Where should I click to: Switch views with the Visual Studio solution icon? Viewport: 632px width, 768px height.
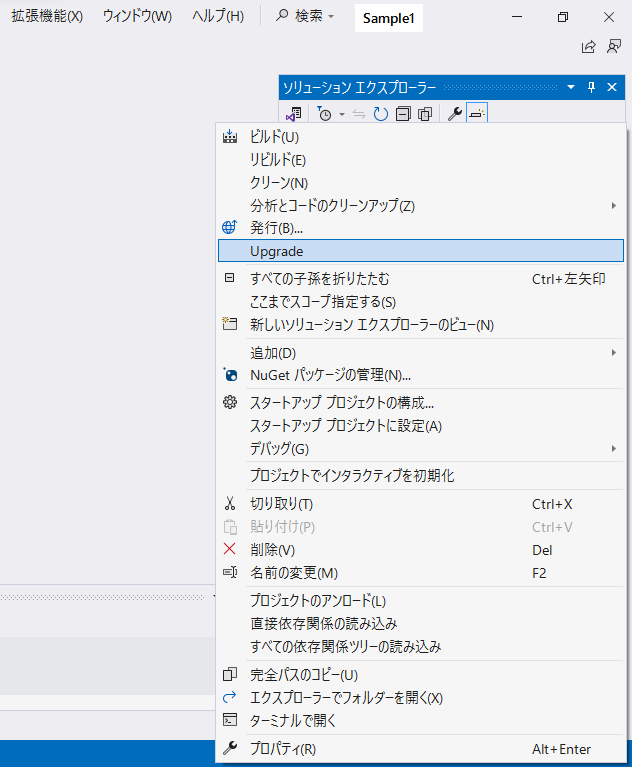coord(295,114)
